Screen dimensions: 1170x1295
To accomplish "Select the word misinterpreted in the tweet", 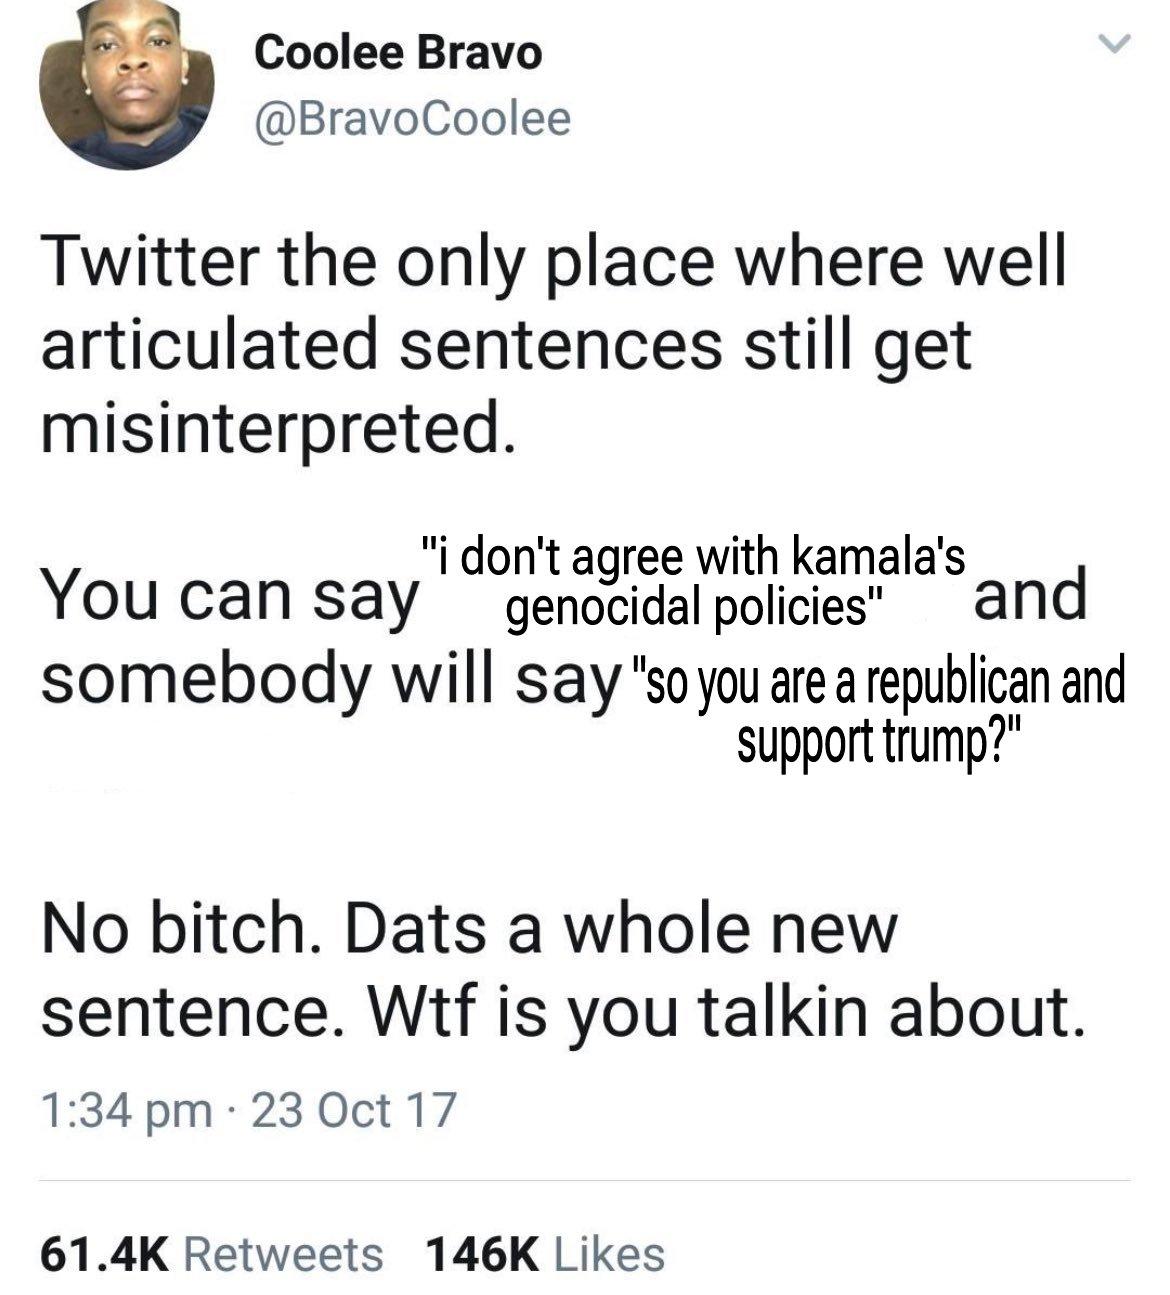I will tap(275, 430).
